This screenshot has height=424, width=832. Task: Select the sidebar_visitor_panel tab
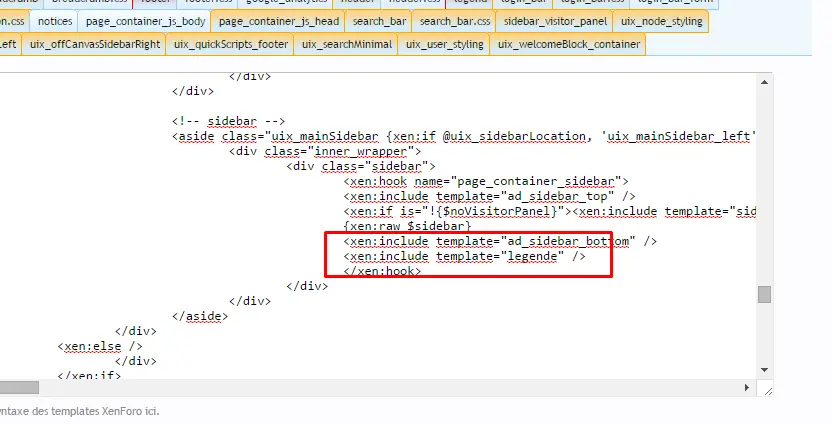(x=555, y=22)
